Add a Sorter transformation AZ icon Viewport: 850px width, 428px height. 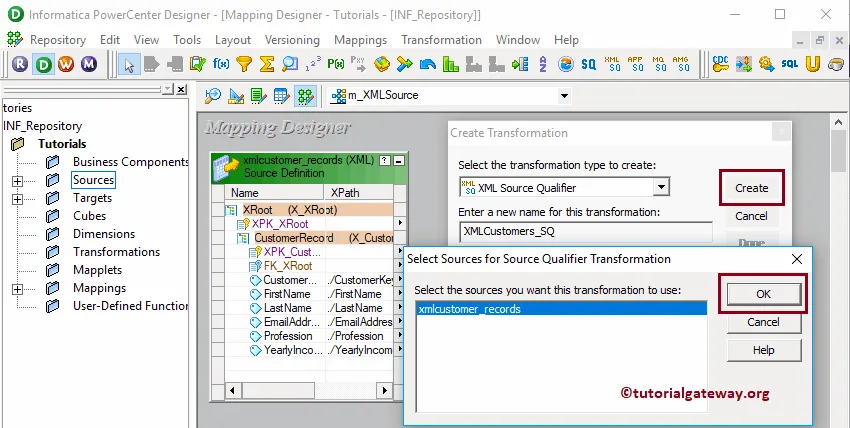pos(543,64)
